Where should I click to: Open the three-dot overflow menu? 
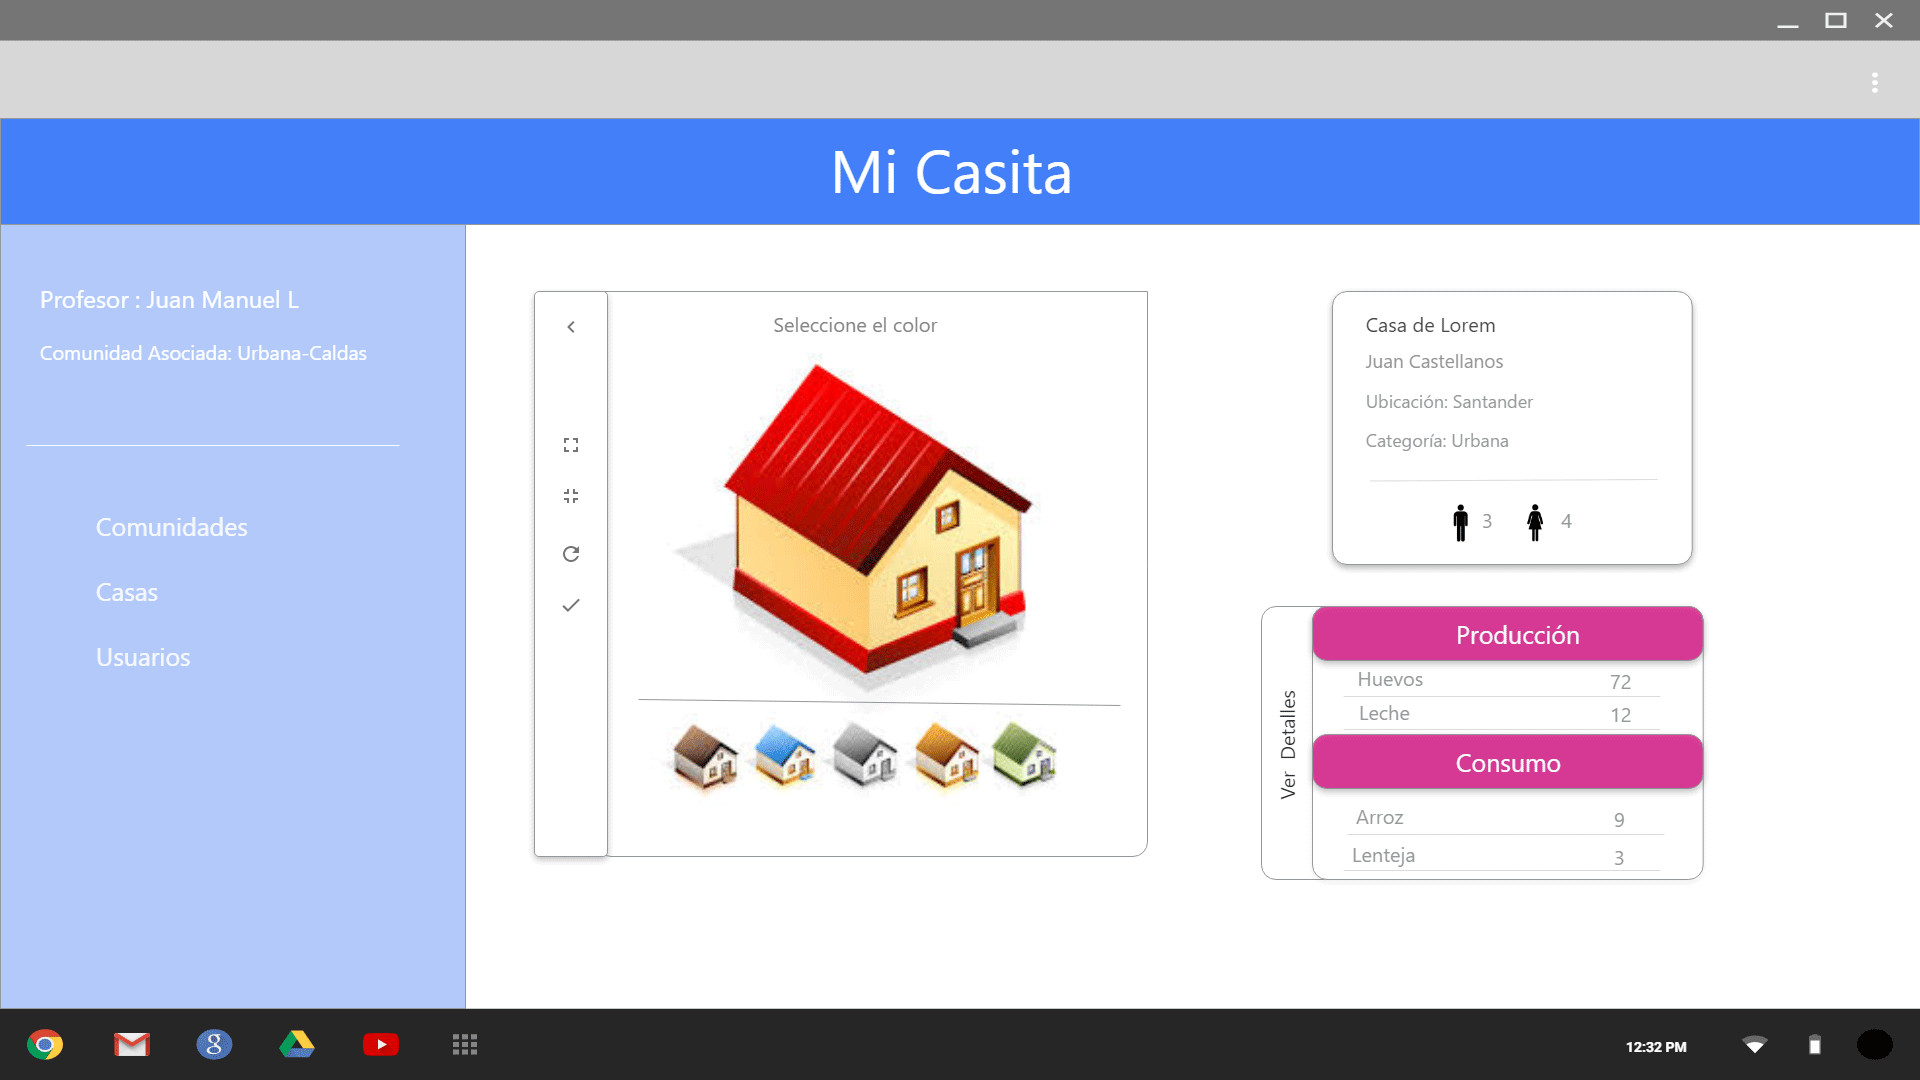1875,83
